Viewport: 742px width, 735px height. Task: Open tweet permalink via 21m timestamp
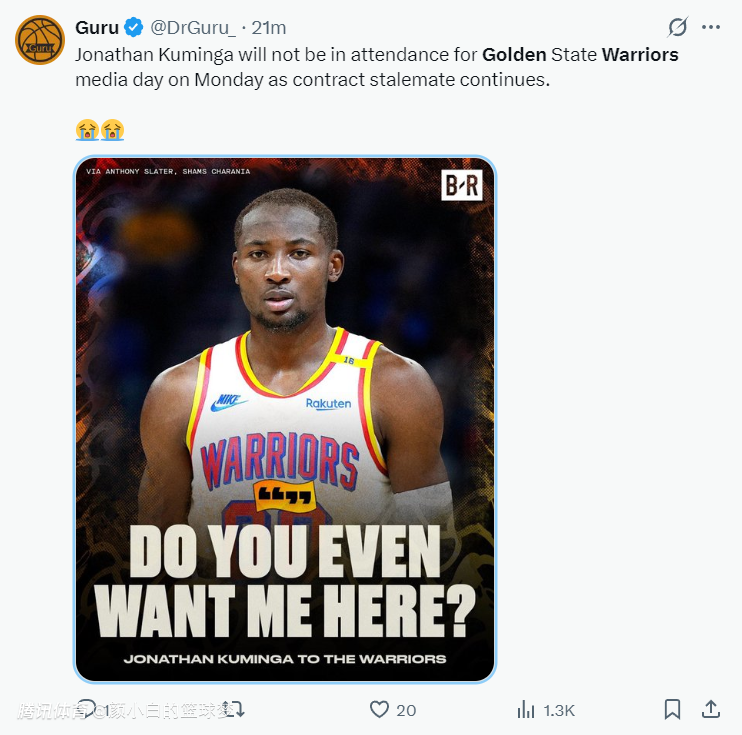[x=269, y=28]
